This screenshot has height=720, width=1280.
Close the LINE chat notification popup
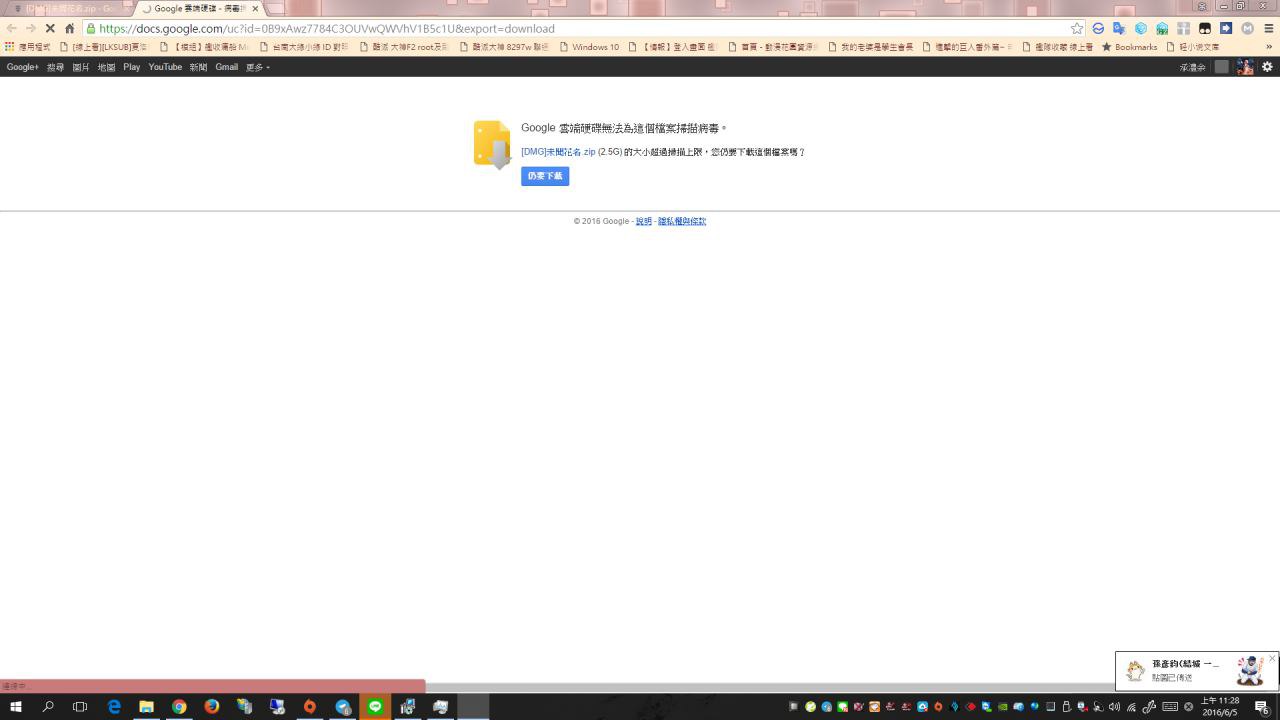click(x=1272, y=659)
